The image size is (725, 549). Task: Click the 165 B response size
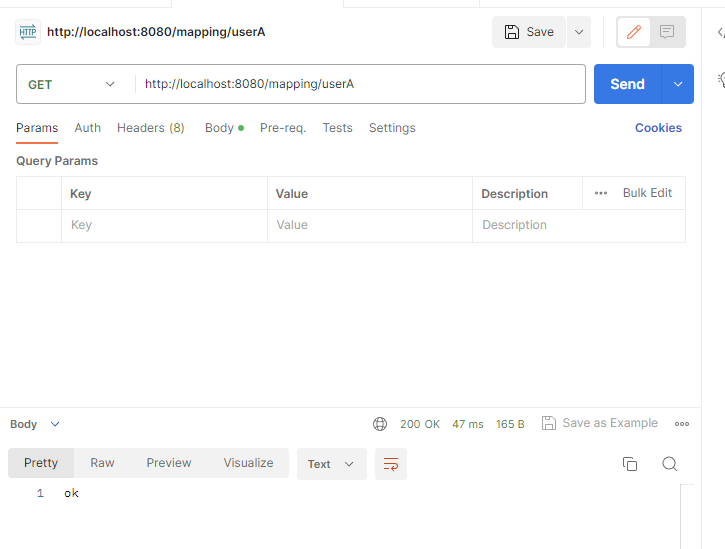[510, 424]
